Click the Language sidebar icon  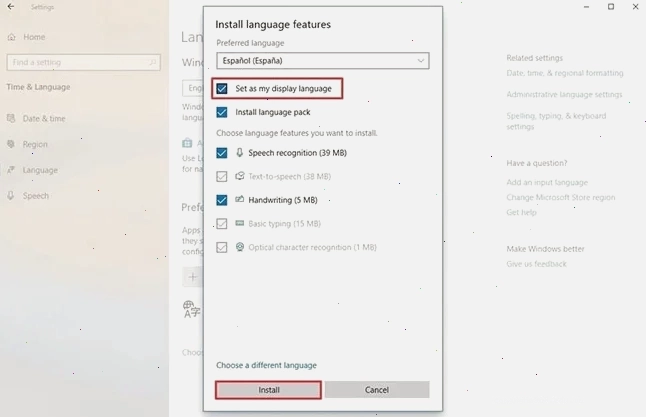pos(11,170)
